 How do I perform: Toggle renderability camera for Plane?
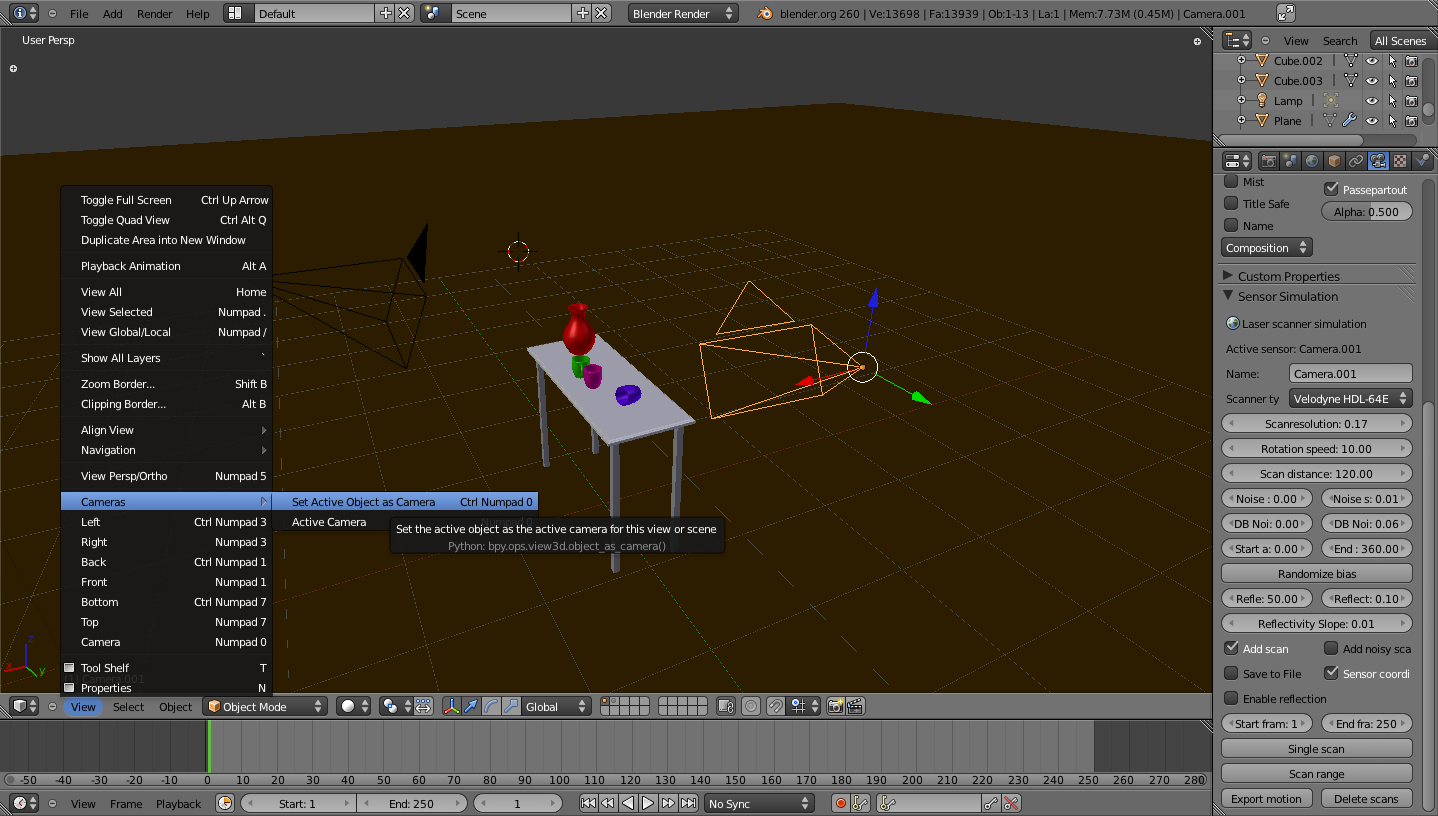(1411, 120)
